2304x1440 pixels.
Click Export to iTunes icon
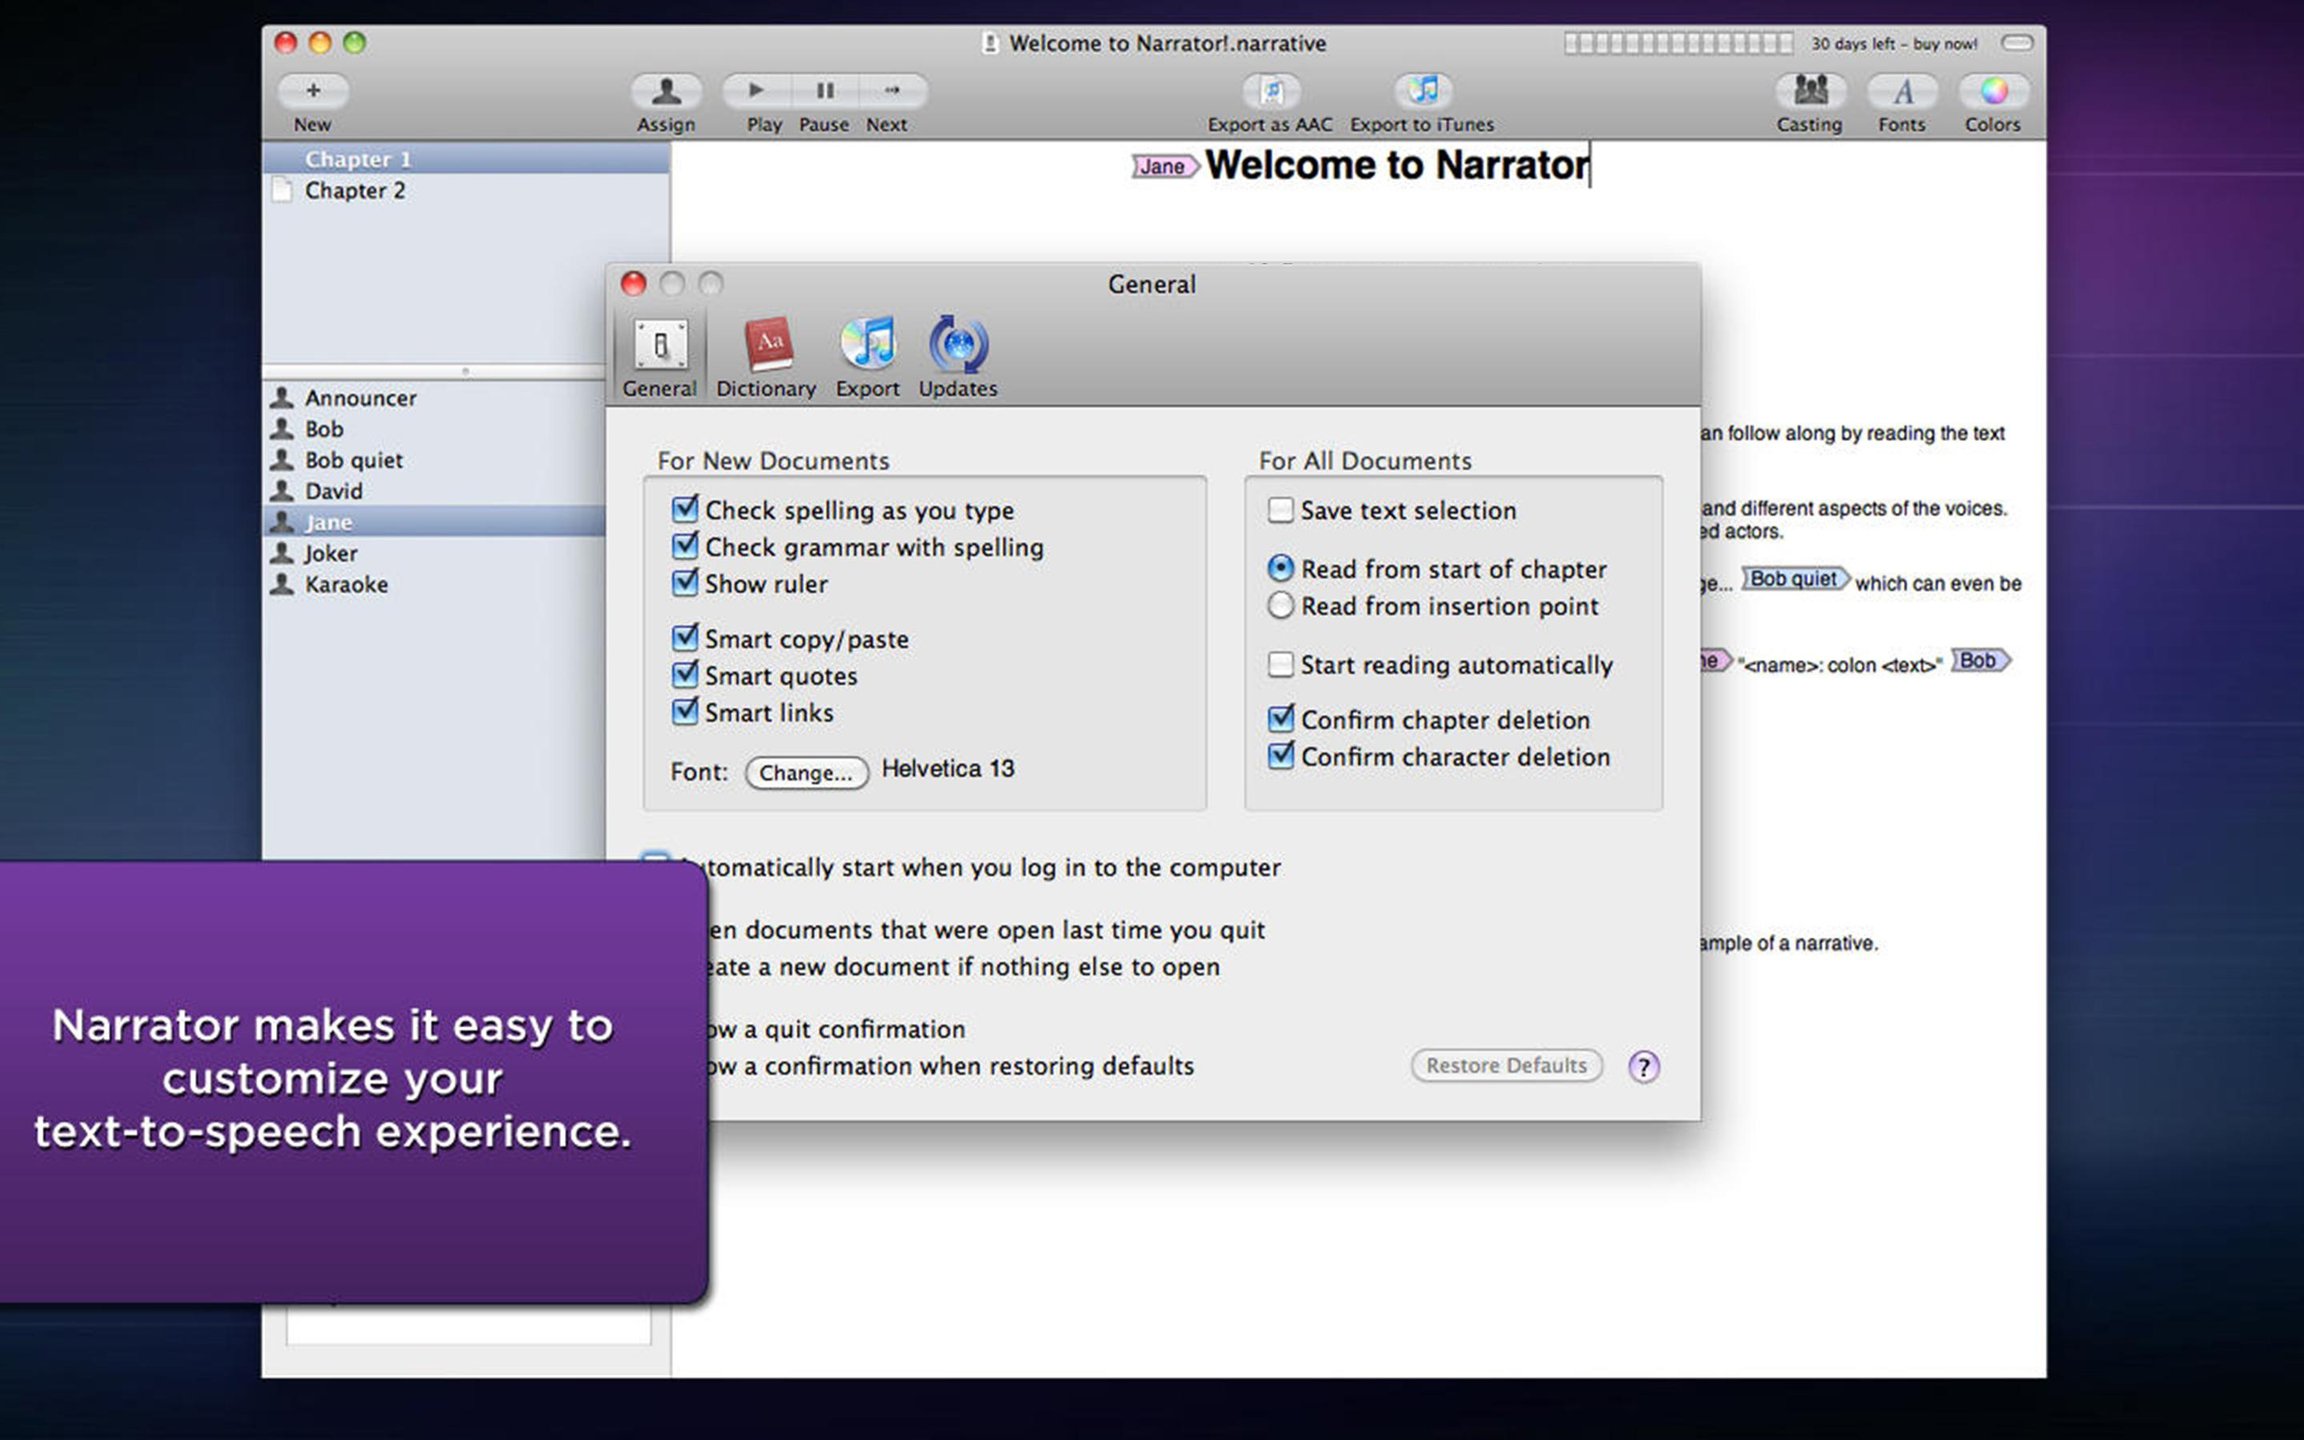tap(1423, 91)
